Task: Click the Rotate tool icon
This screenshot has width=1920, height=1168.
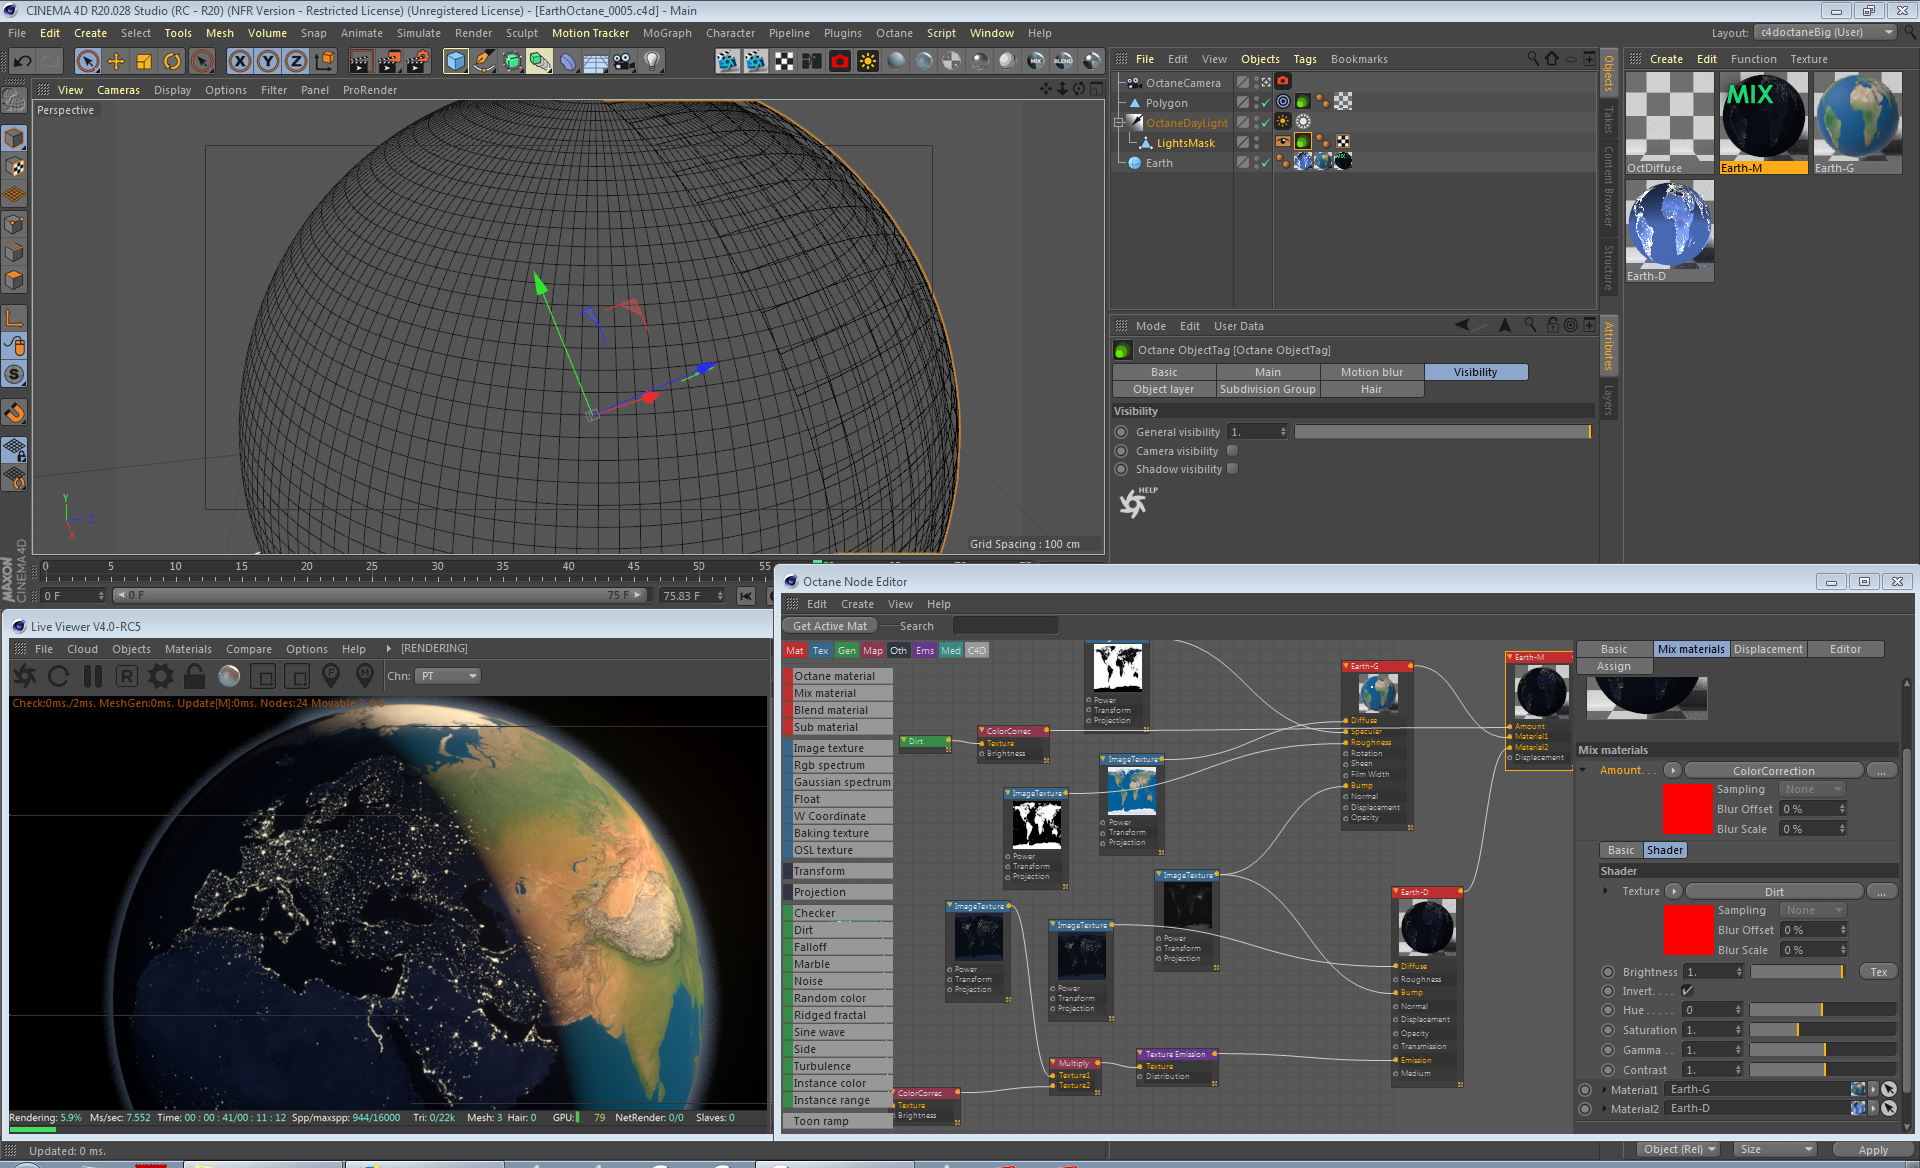Action: [x=172, y=62]
